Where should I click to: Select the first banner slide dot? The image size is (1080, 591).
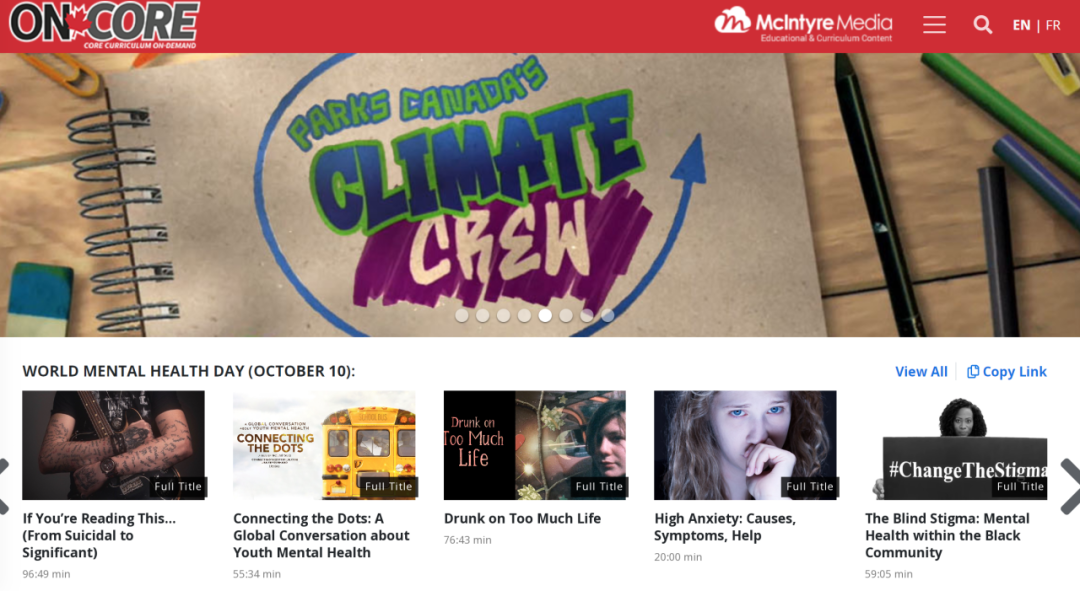click(x=462, y=315)
